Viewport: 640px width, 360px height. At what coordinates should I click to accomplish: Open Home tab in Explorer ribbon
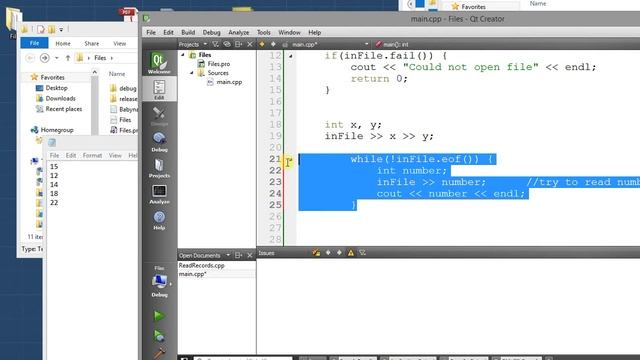[x=63, y=43]
